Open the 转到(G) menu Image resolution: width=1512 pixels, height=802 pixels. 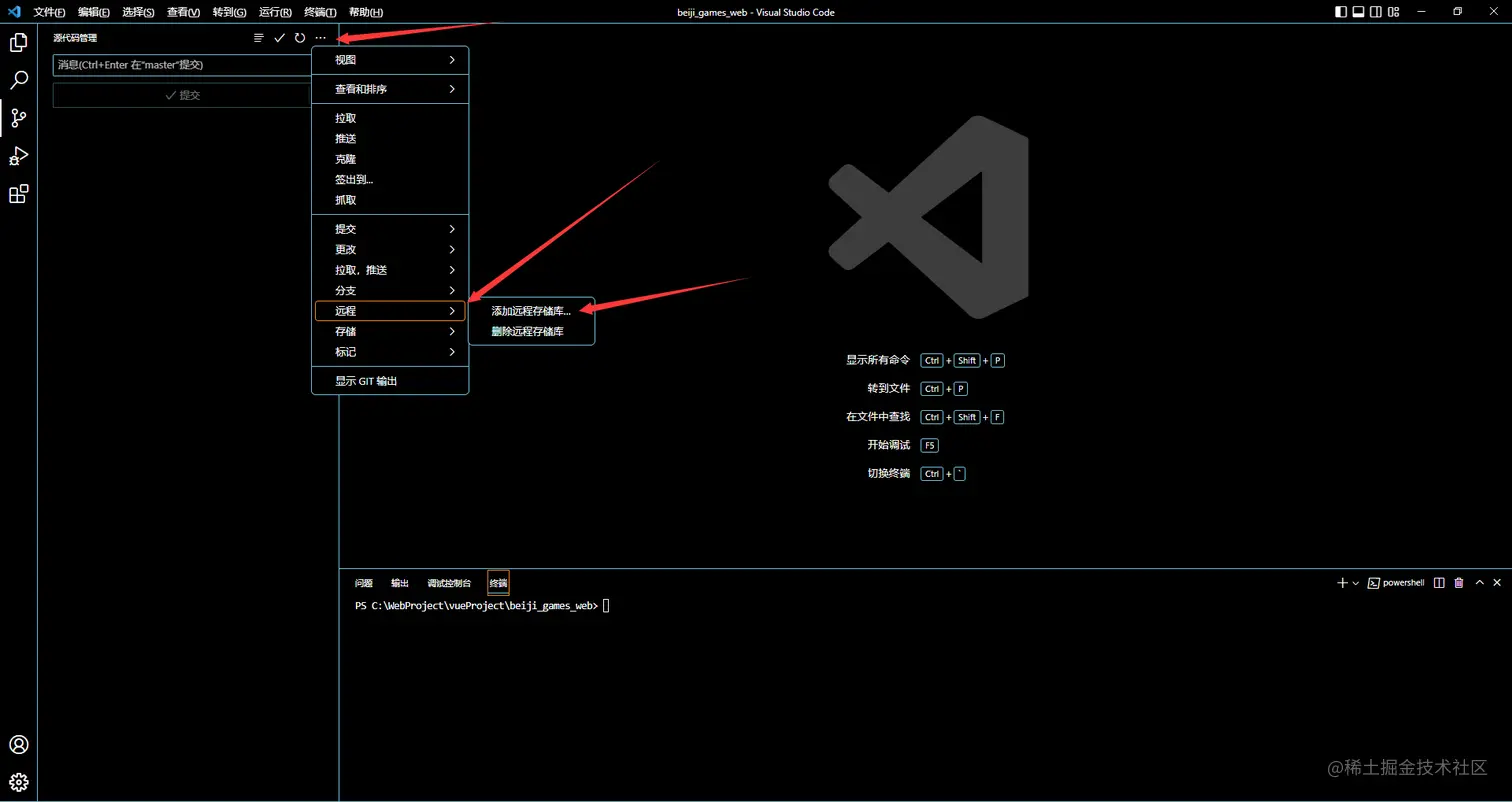coord(229,12)
